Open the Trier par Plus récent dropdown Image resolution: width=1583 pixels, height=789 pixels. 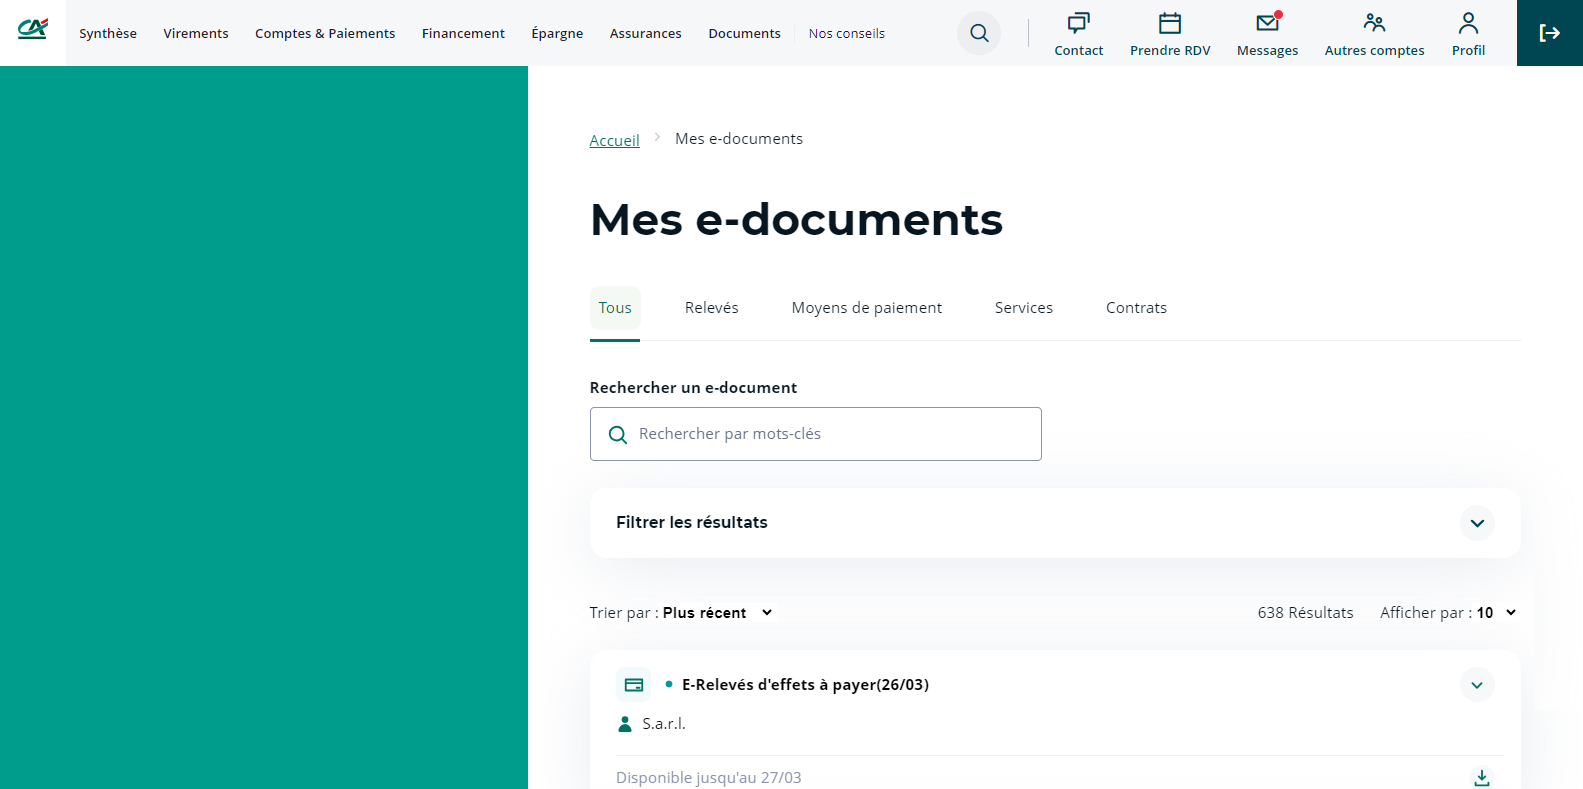click(x=717, y=613)
